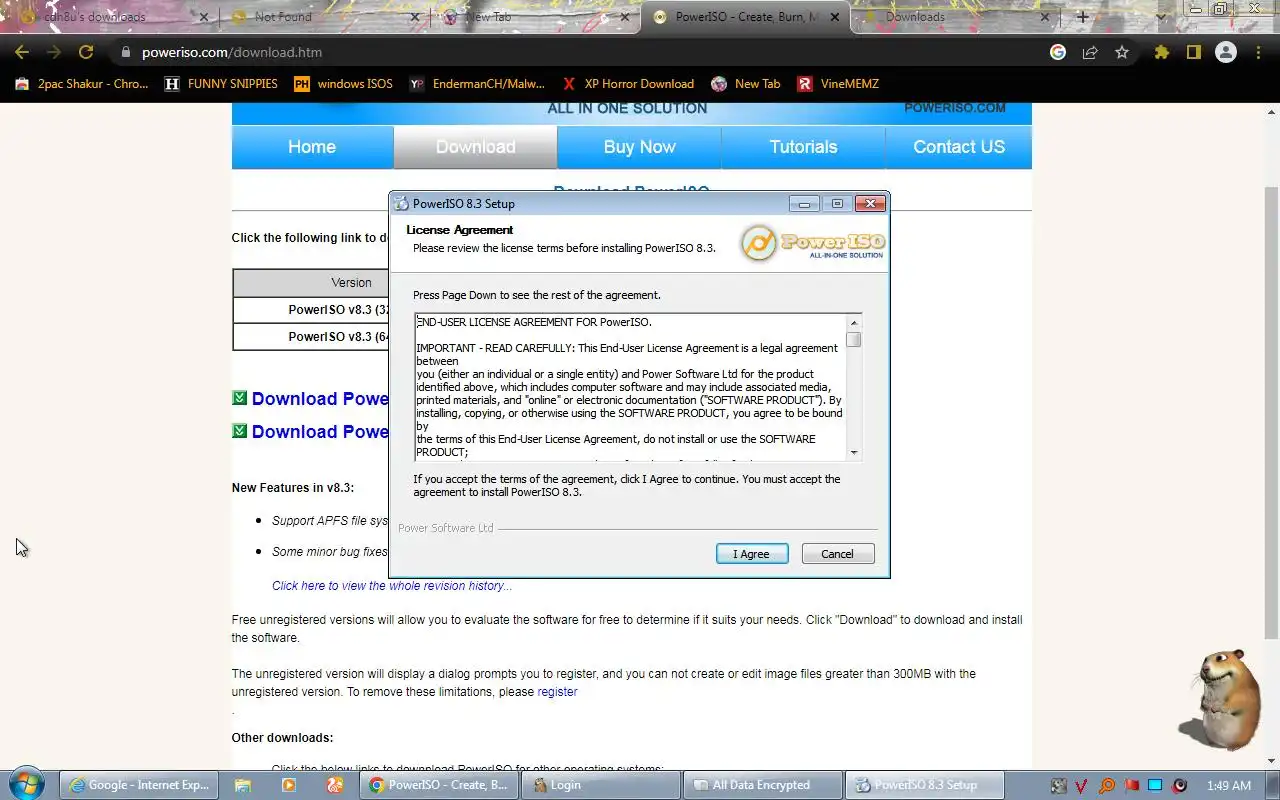Reload the current page
This screenshot has height=800, width=1280.
(x=86, y=52)
